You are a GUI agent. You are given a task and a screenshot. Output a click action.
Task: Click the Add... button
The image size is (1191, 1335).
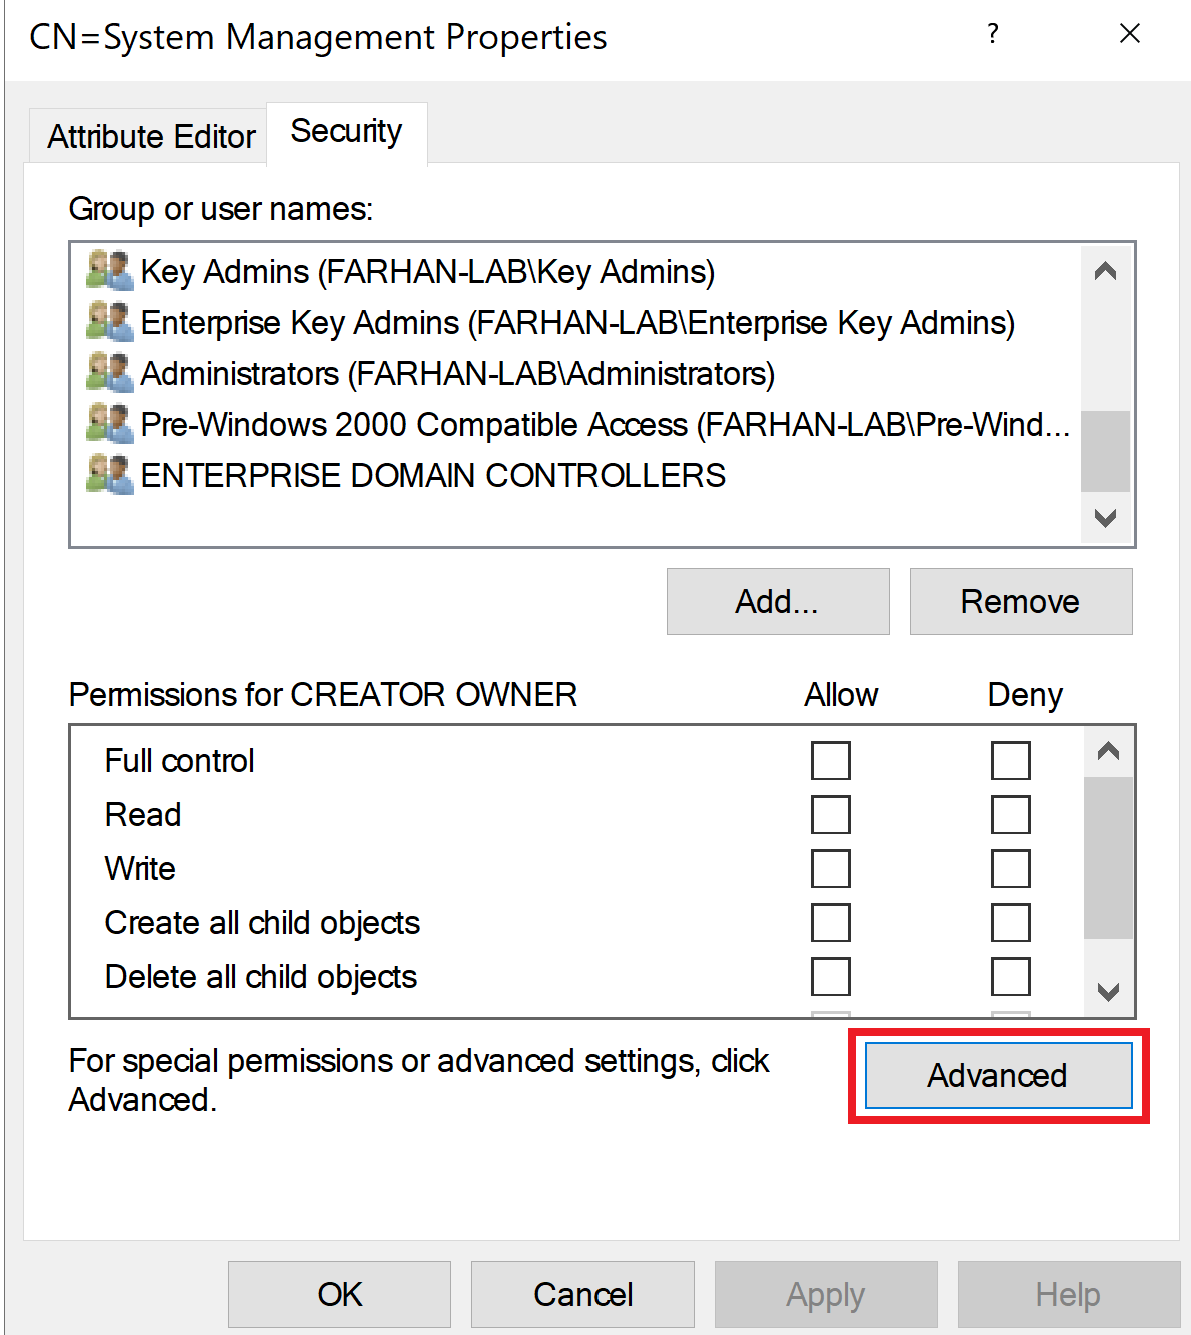coord(777,602)
